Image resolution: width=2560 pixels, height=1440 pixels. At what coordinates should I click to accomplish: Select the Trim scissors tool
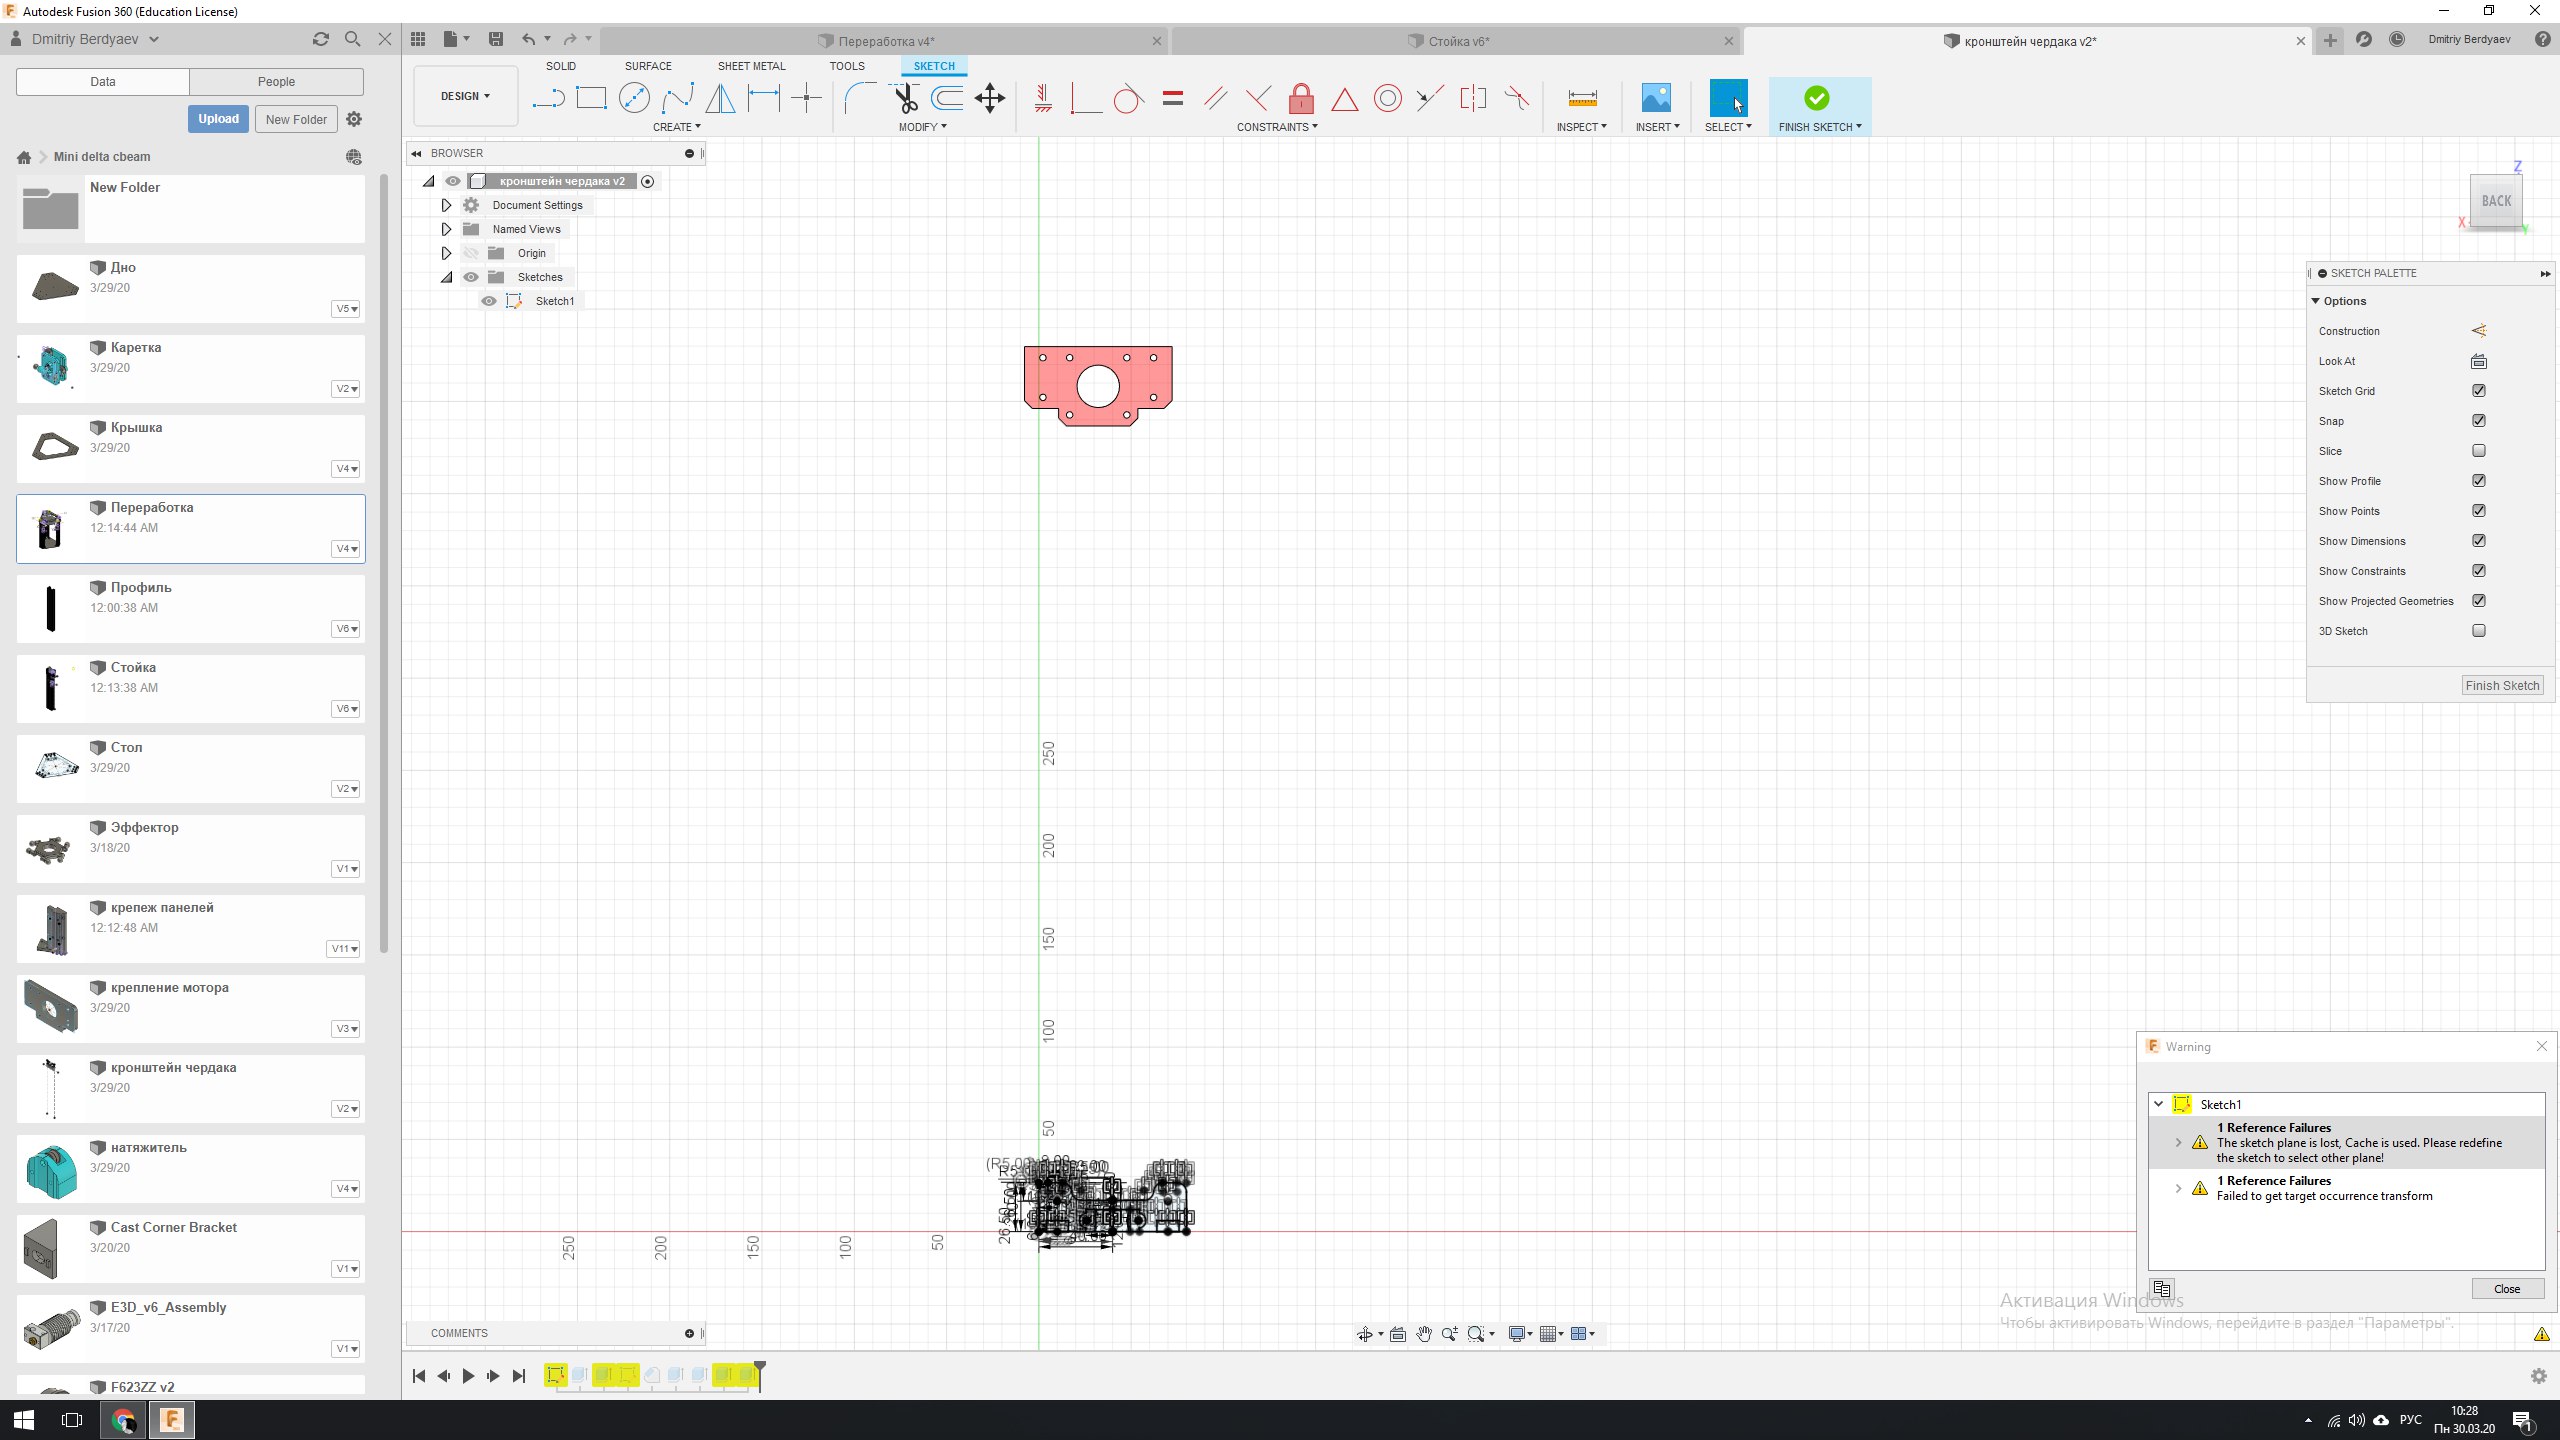pos(905,98)
